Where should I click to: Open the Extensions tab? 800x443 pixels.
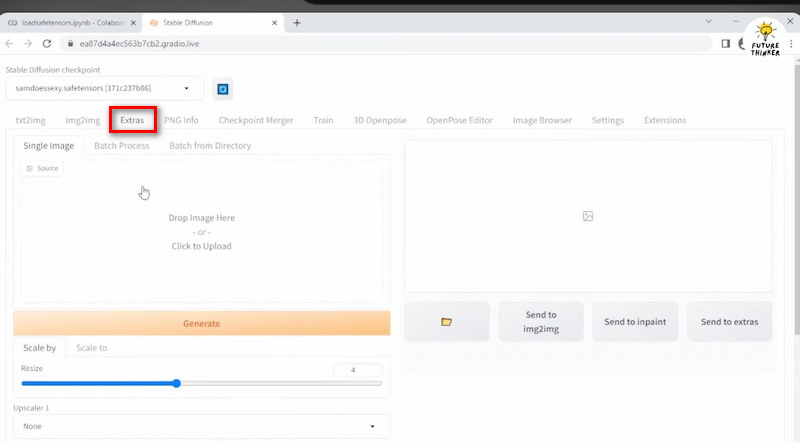[665, 120]
